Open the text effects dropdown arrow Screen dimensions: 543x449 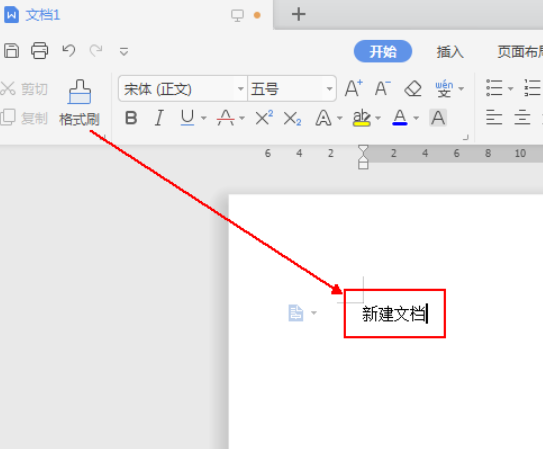point(340,118)
